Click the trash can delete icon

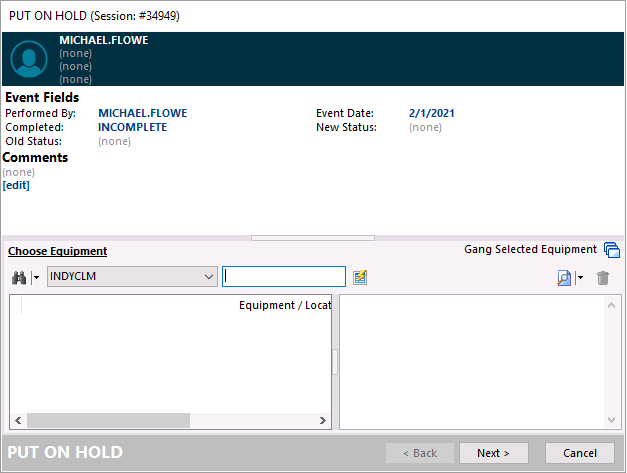tap(603, 278)
